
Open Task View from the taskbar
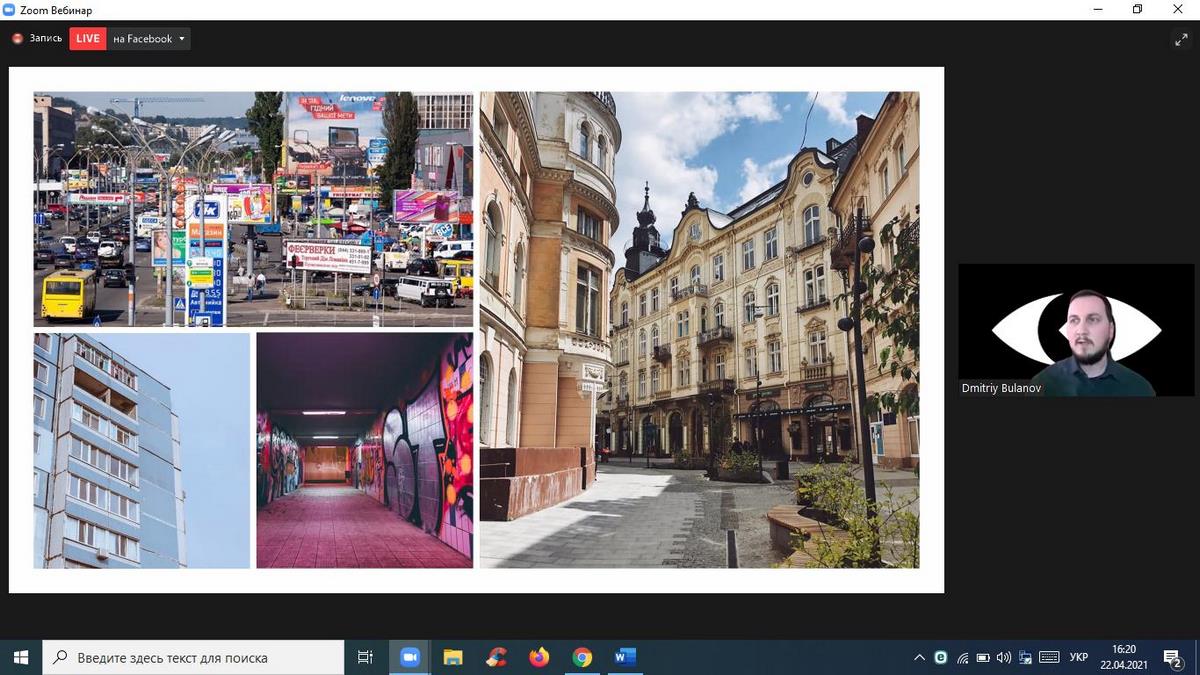point(365,657)
